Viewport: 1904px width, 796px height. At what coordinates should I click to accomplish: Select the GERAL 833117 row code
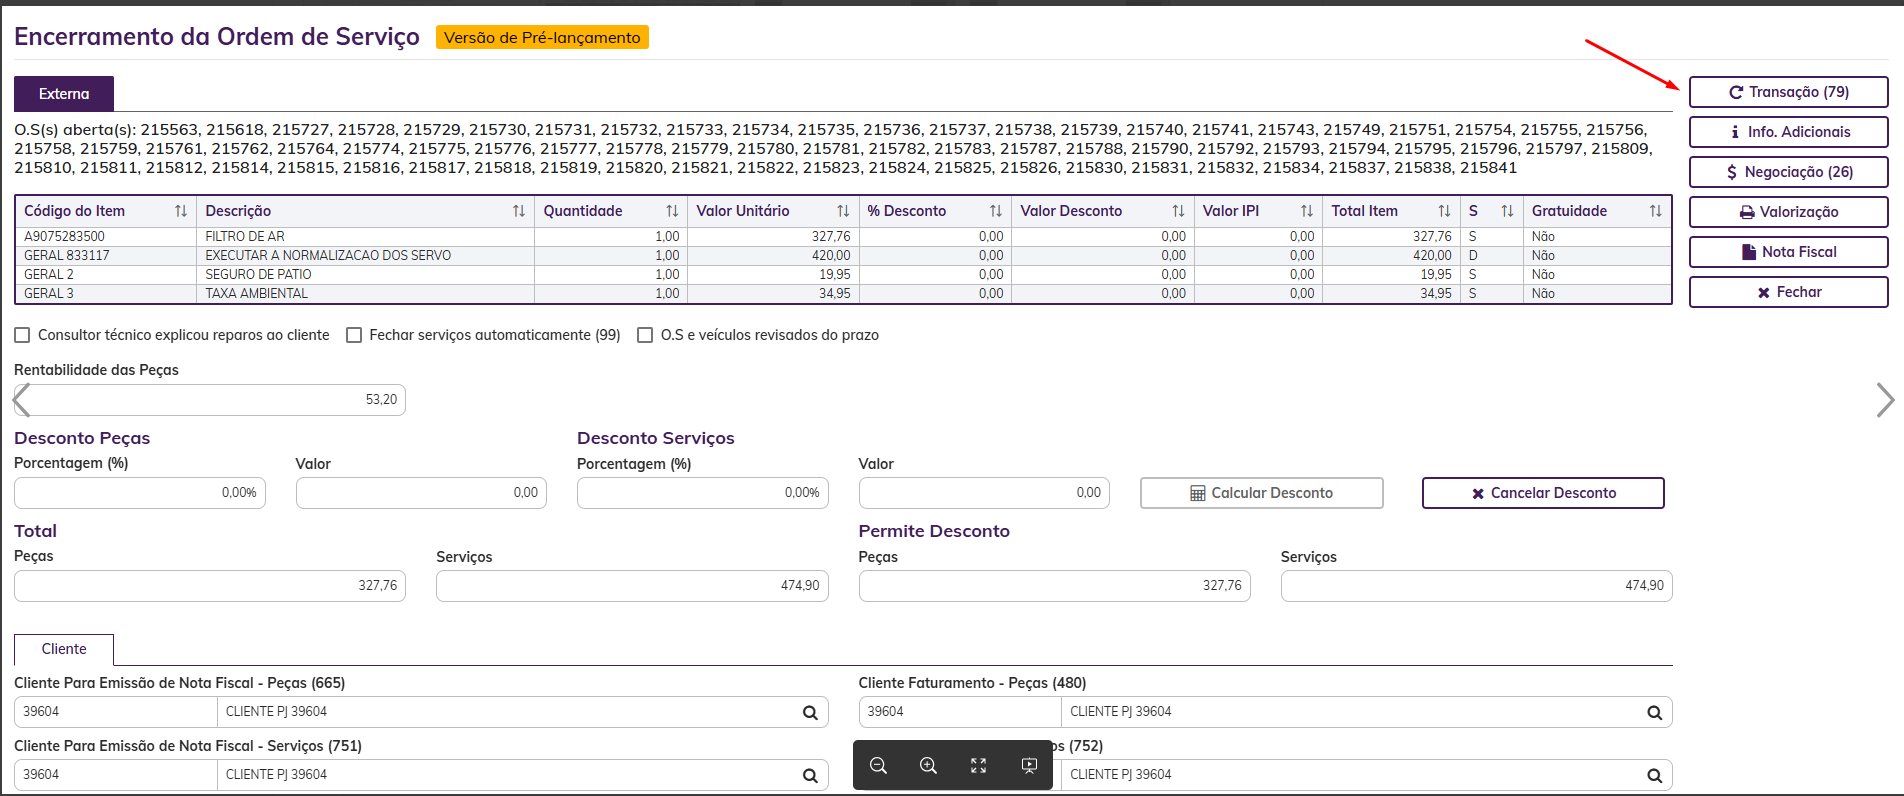67,256
